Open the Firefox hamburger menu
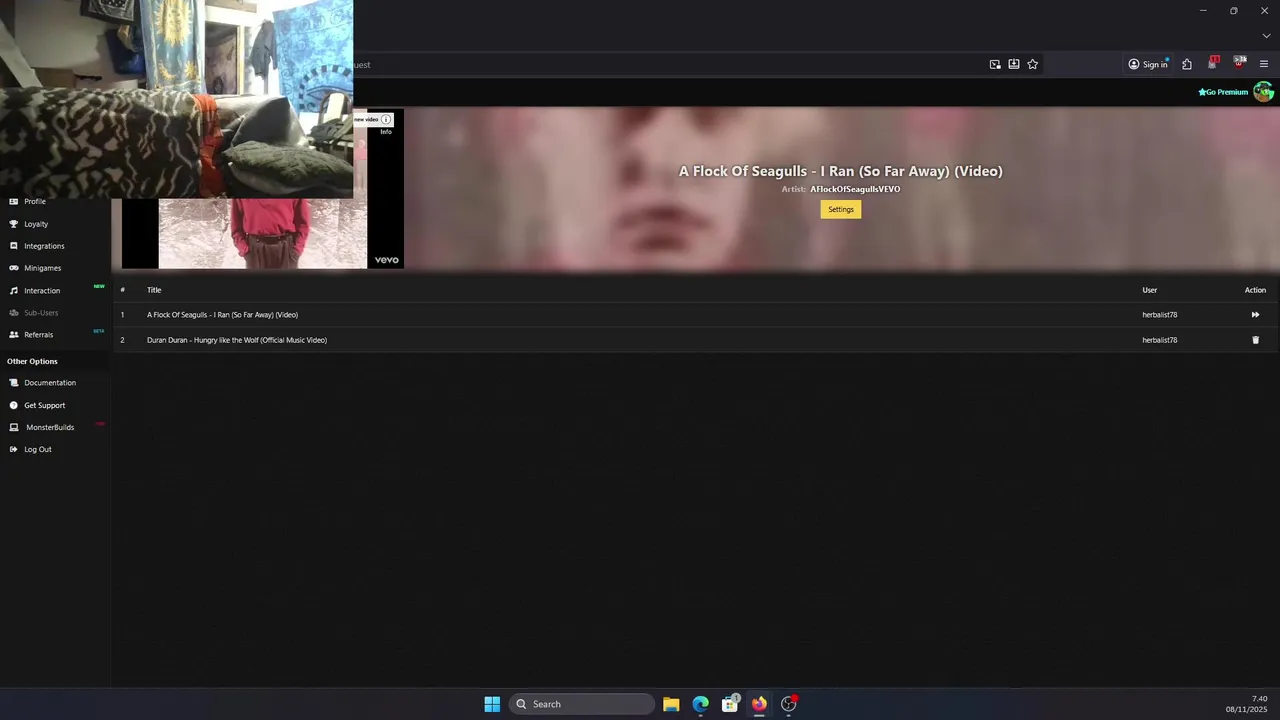Screen dimensions: 1280x720 click(x=1264, y=64)
